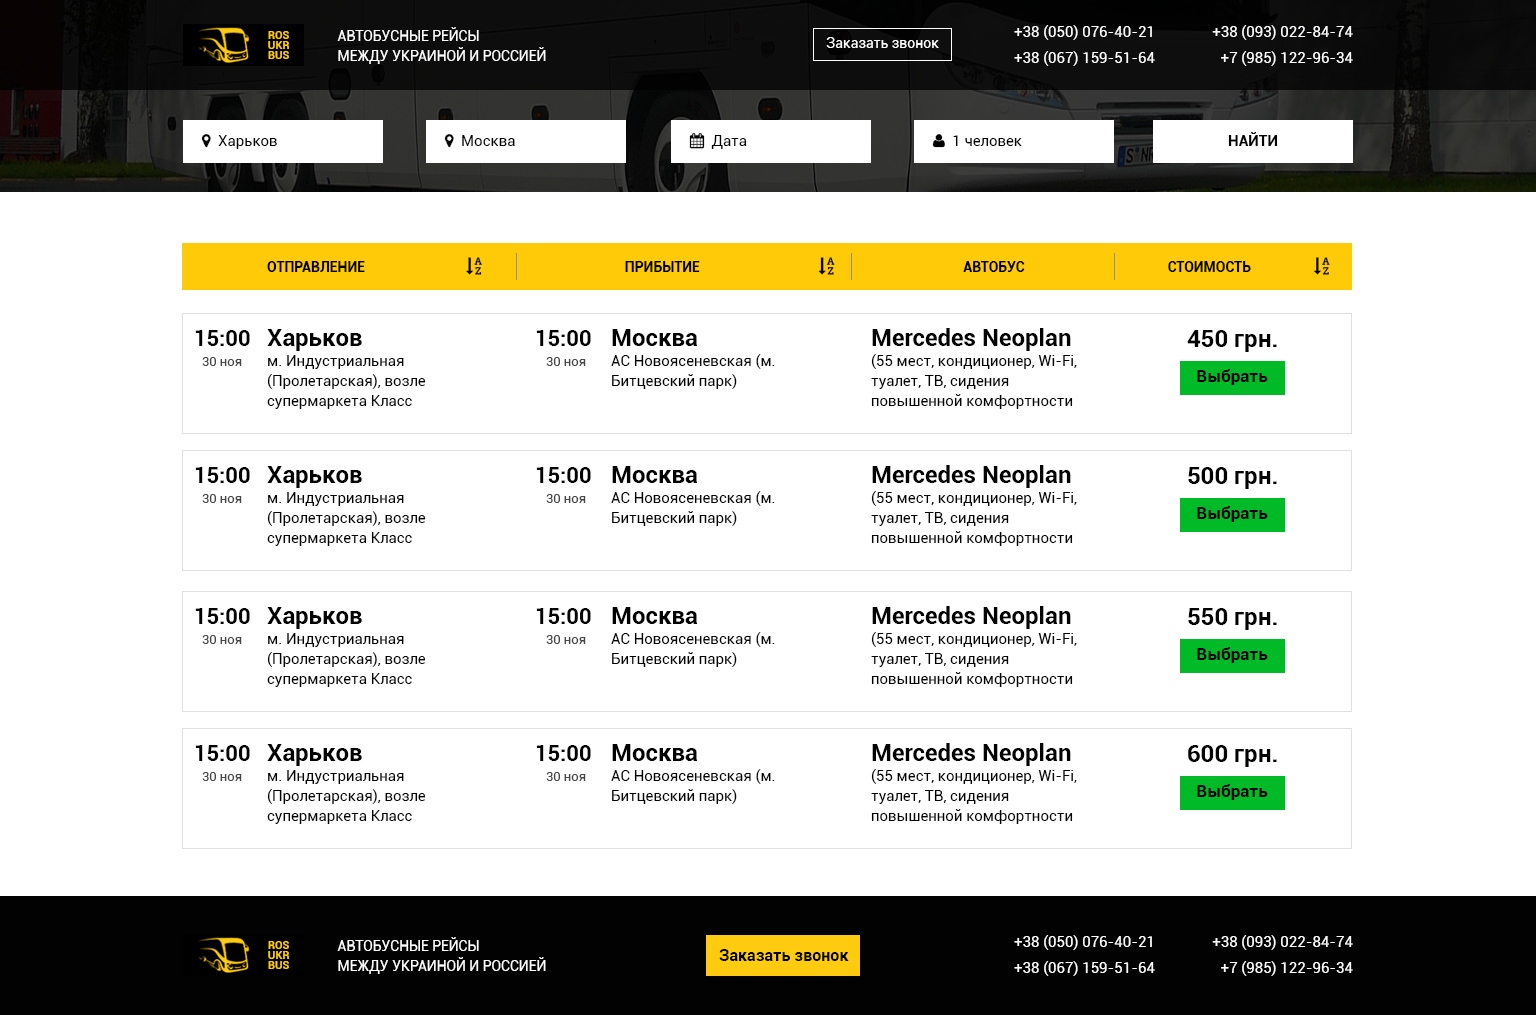Sort by arrival using the sort icon

tap(826, 267)
